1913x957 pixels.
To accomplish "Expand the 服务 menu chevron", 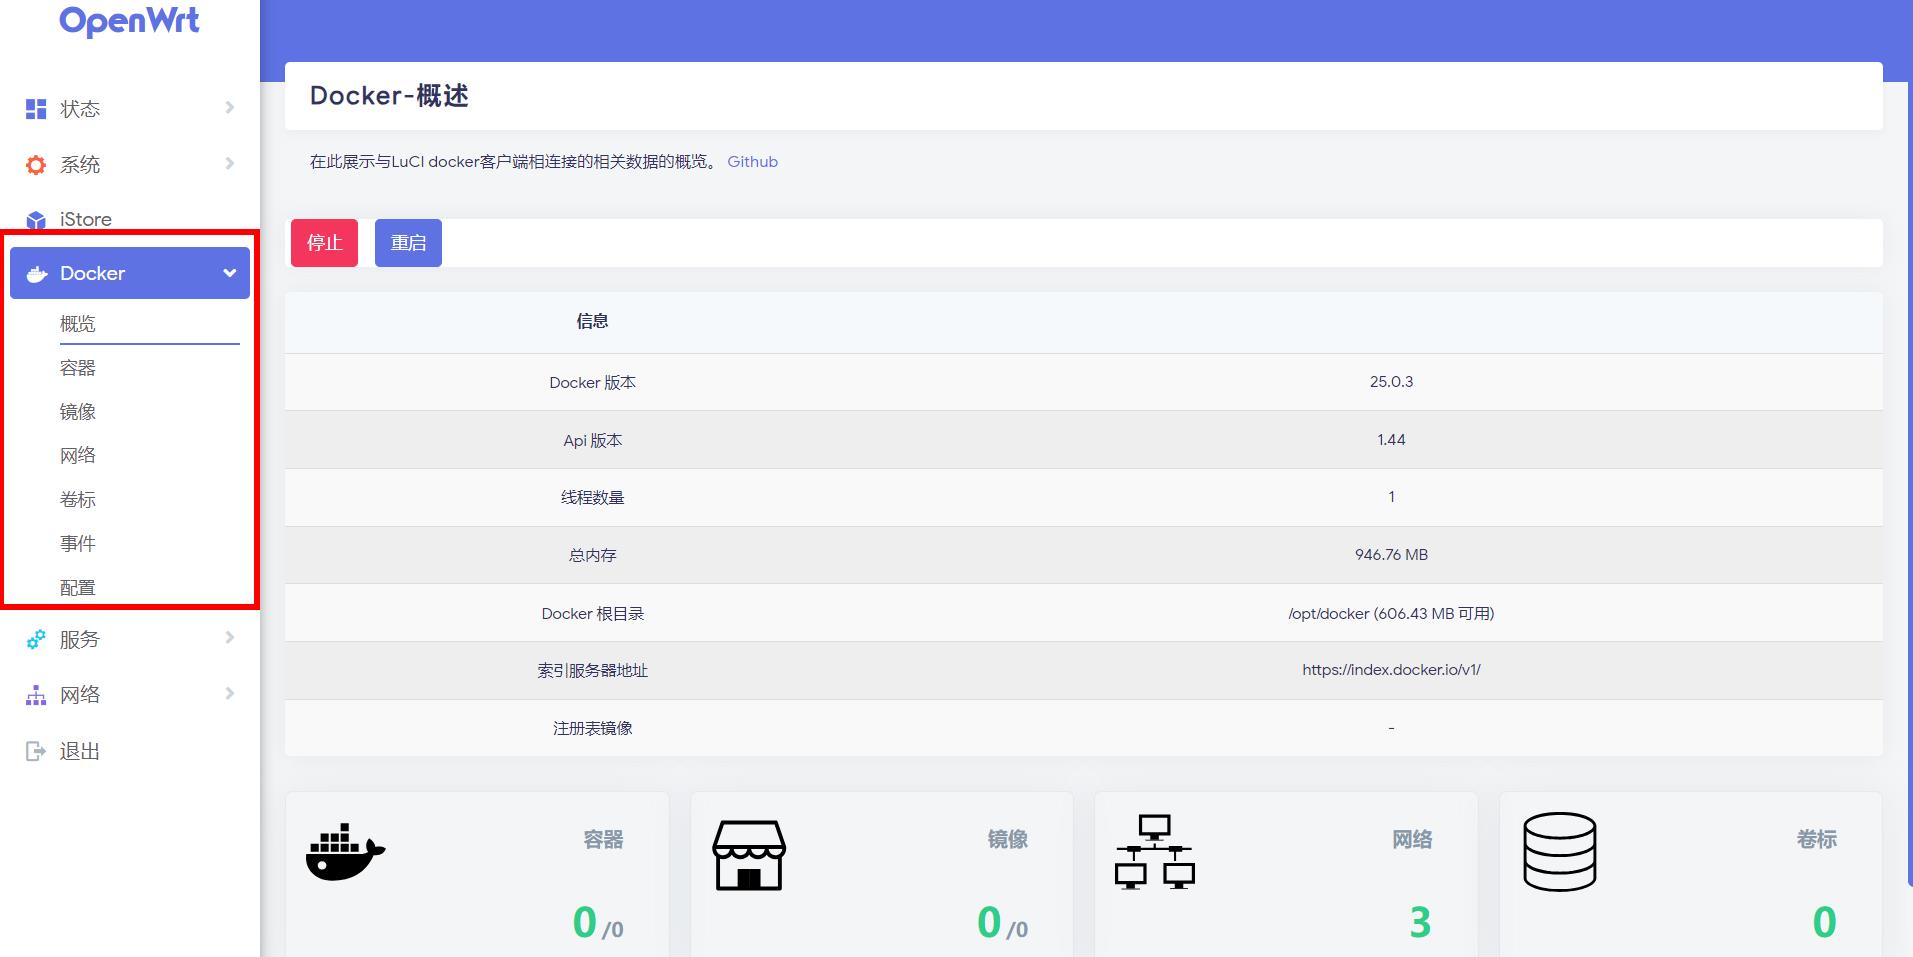I will point(230,638).
